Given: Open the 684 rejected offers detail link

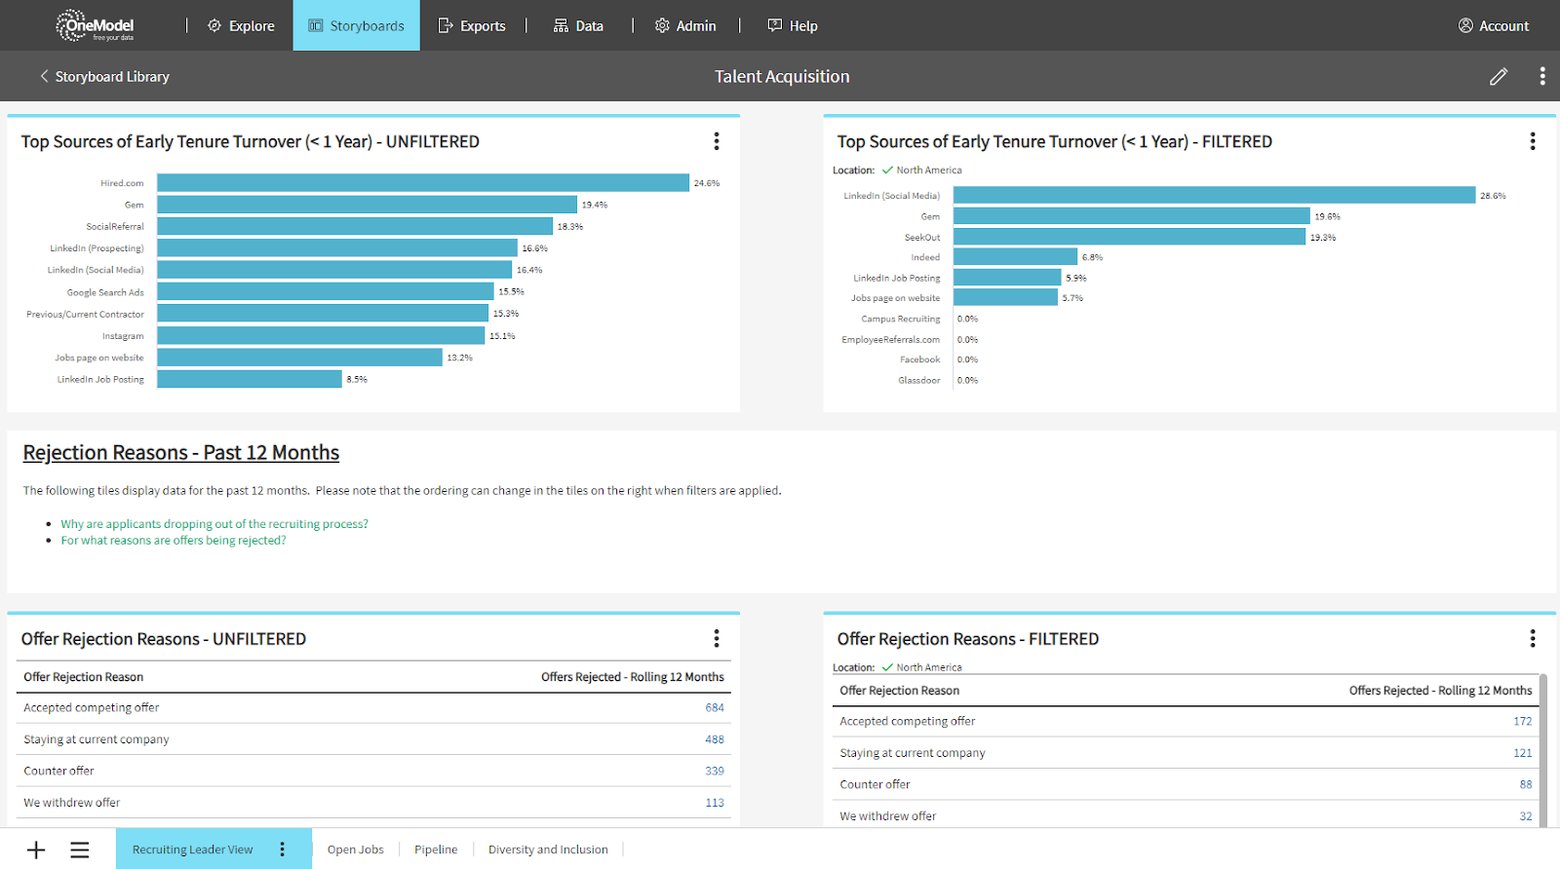Looking at the screenshot, I should (x=713, y=707).
